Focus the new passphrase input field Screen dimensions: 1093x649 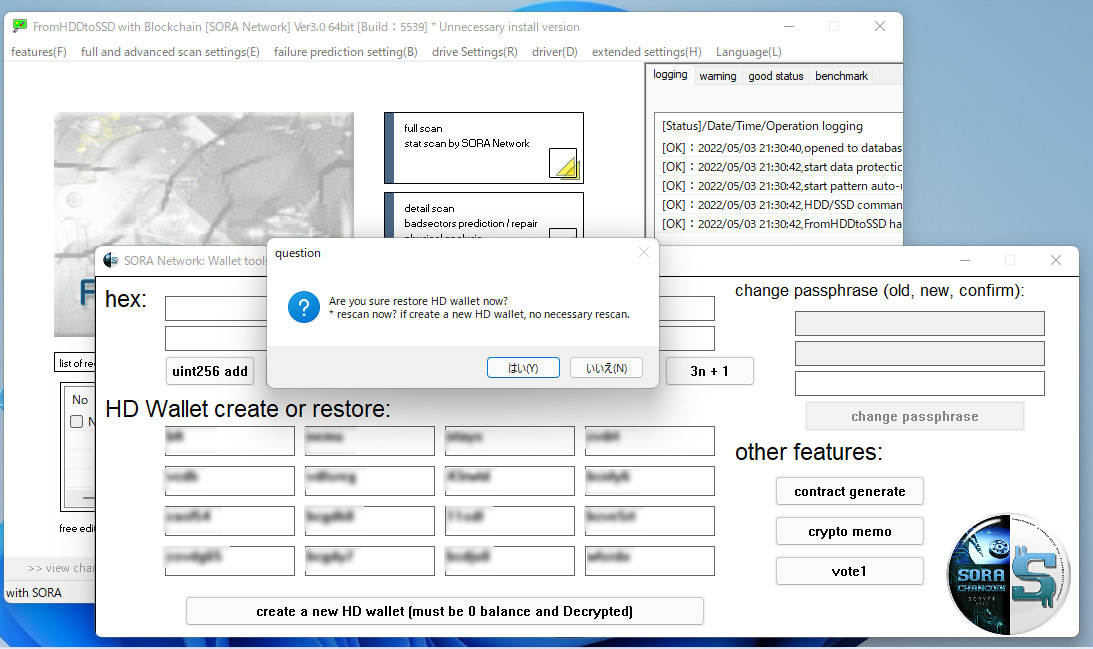(920, 353)
